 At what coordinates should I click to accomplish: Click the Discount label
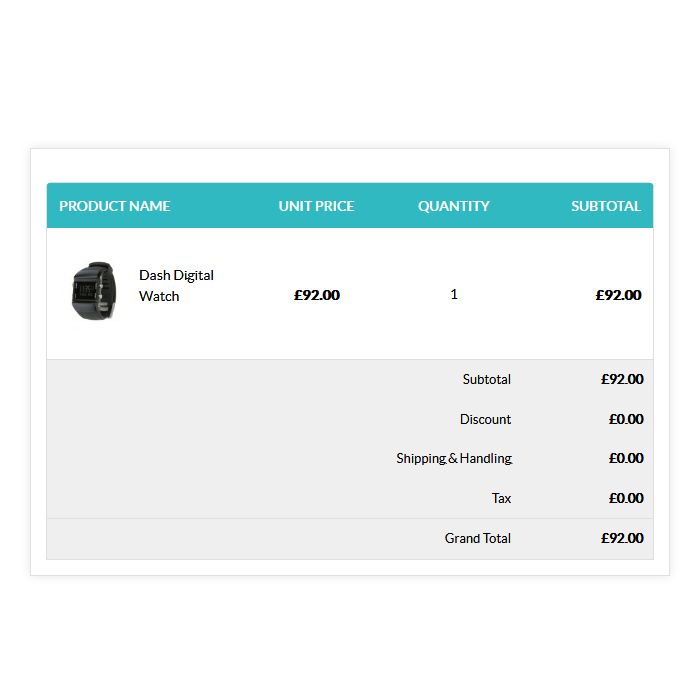[x=485, y=419]
